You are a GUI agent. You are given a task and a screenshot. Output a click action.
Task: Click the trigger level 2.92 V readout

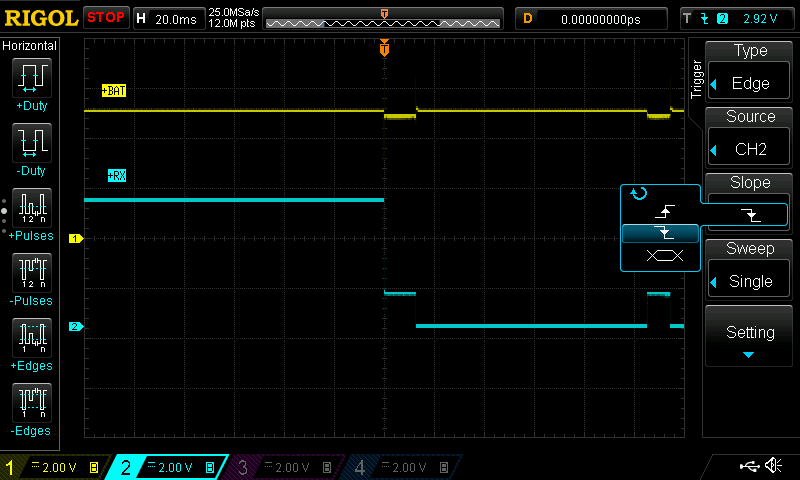point(760,19)
